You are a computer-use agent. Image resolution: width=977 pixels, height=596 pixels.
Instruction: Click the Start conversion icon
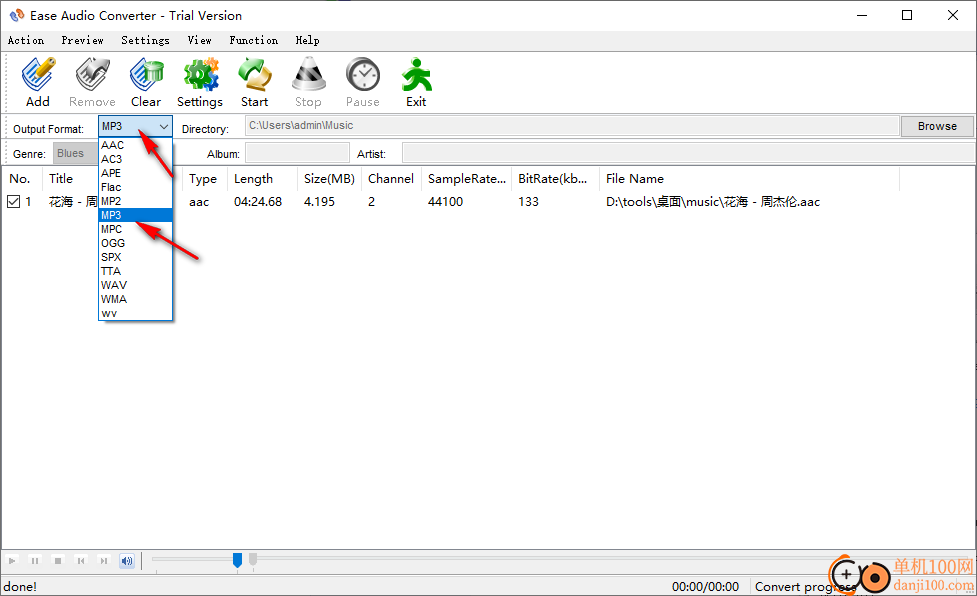pyautogui.click(x=255, y=82)
